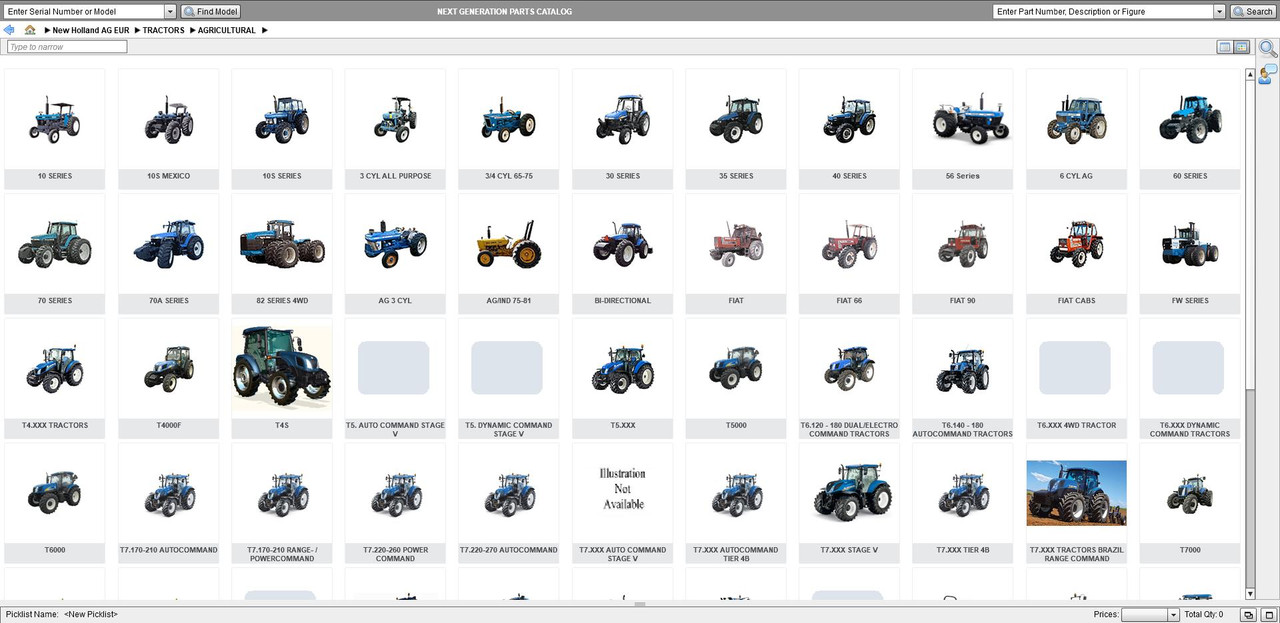This screenshot has height=623, width=1280.
Task: Click the cascade windows icon in status bar
Action: (x=1248, y=614)
